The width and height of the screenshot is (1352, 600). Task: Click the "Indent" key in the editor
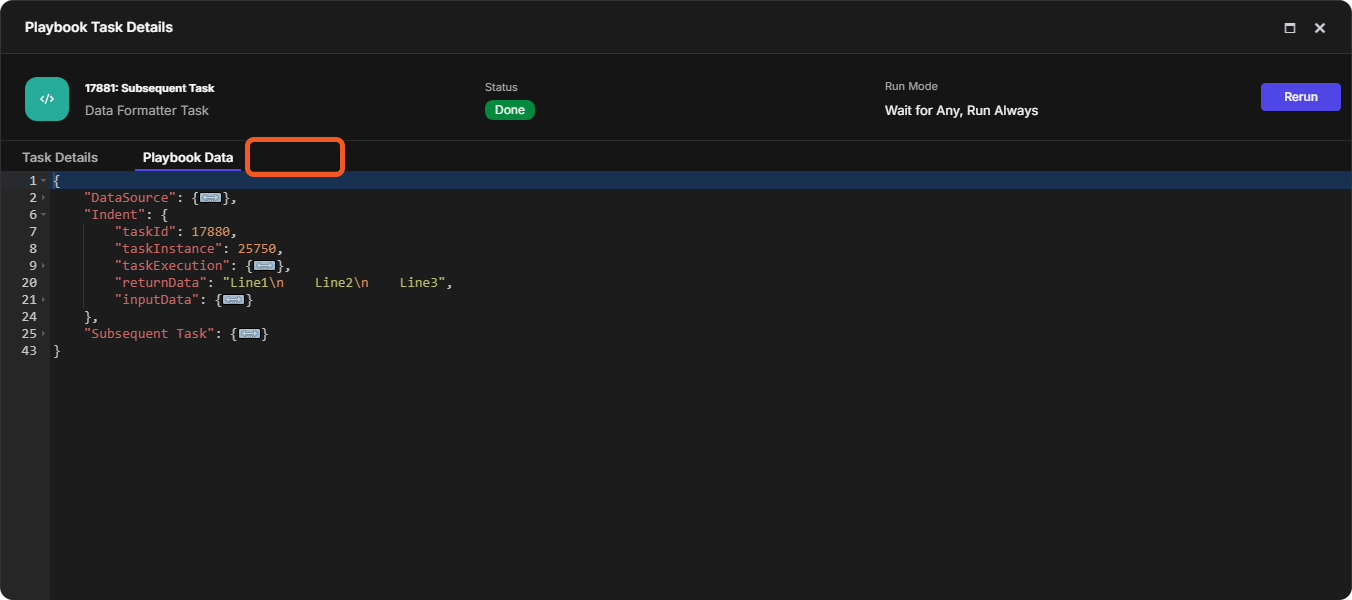(x=114, y=215)
